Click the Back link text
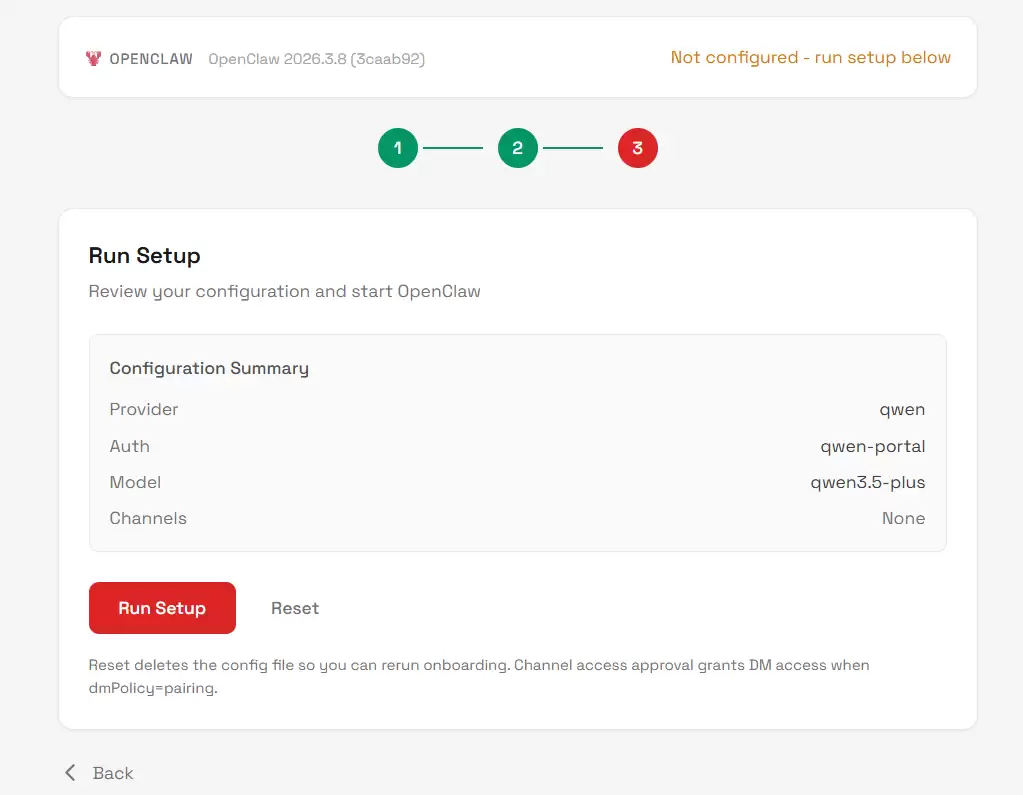The height and width of the screenshot is (795, 1023). 113,773
